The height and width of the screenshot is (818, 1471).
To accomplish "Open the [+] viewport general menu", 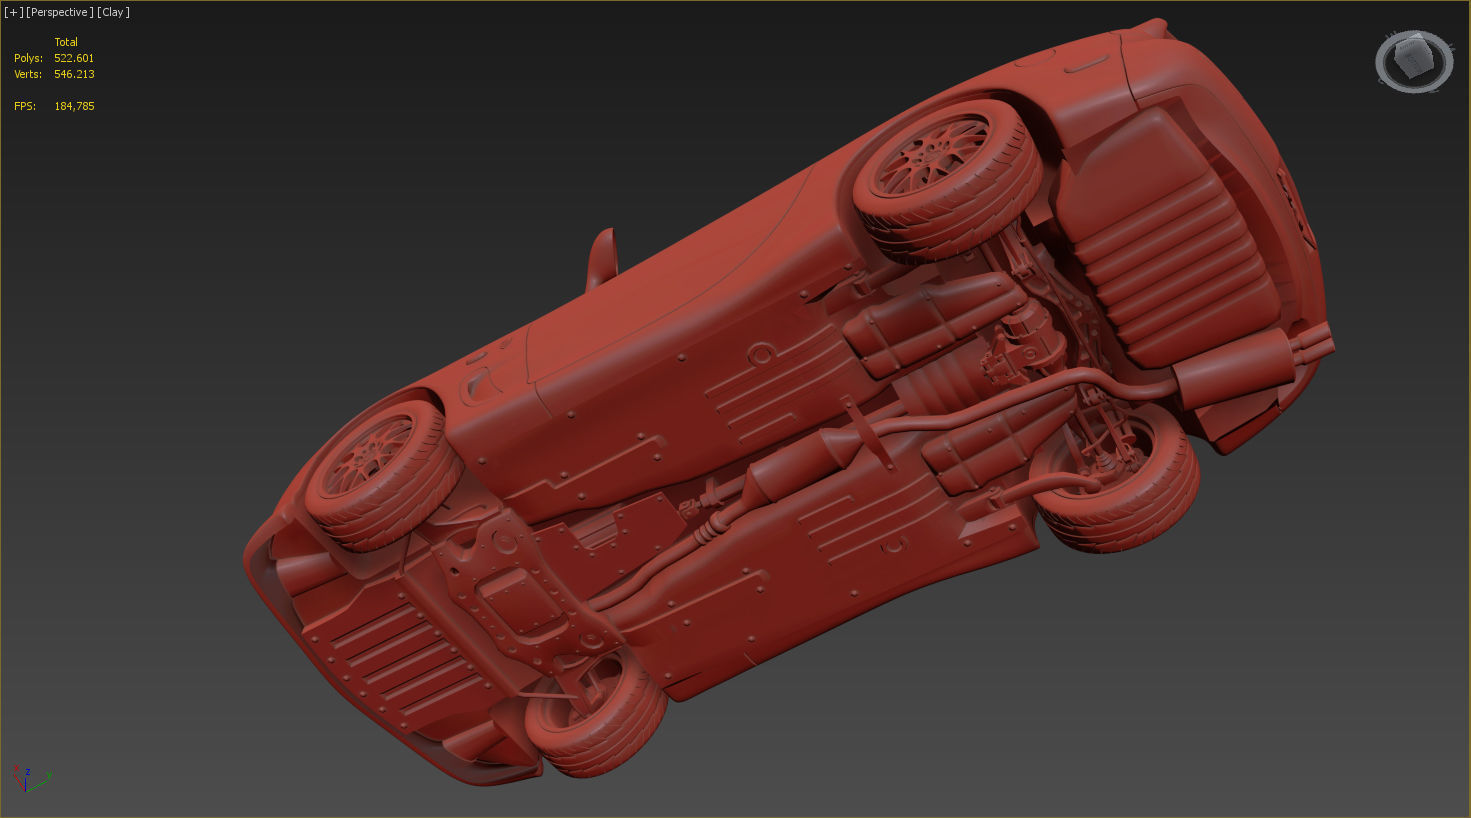I will coord(14,12).
